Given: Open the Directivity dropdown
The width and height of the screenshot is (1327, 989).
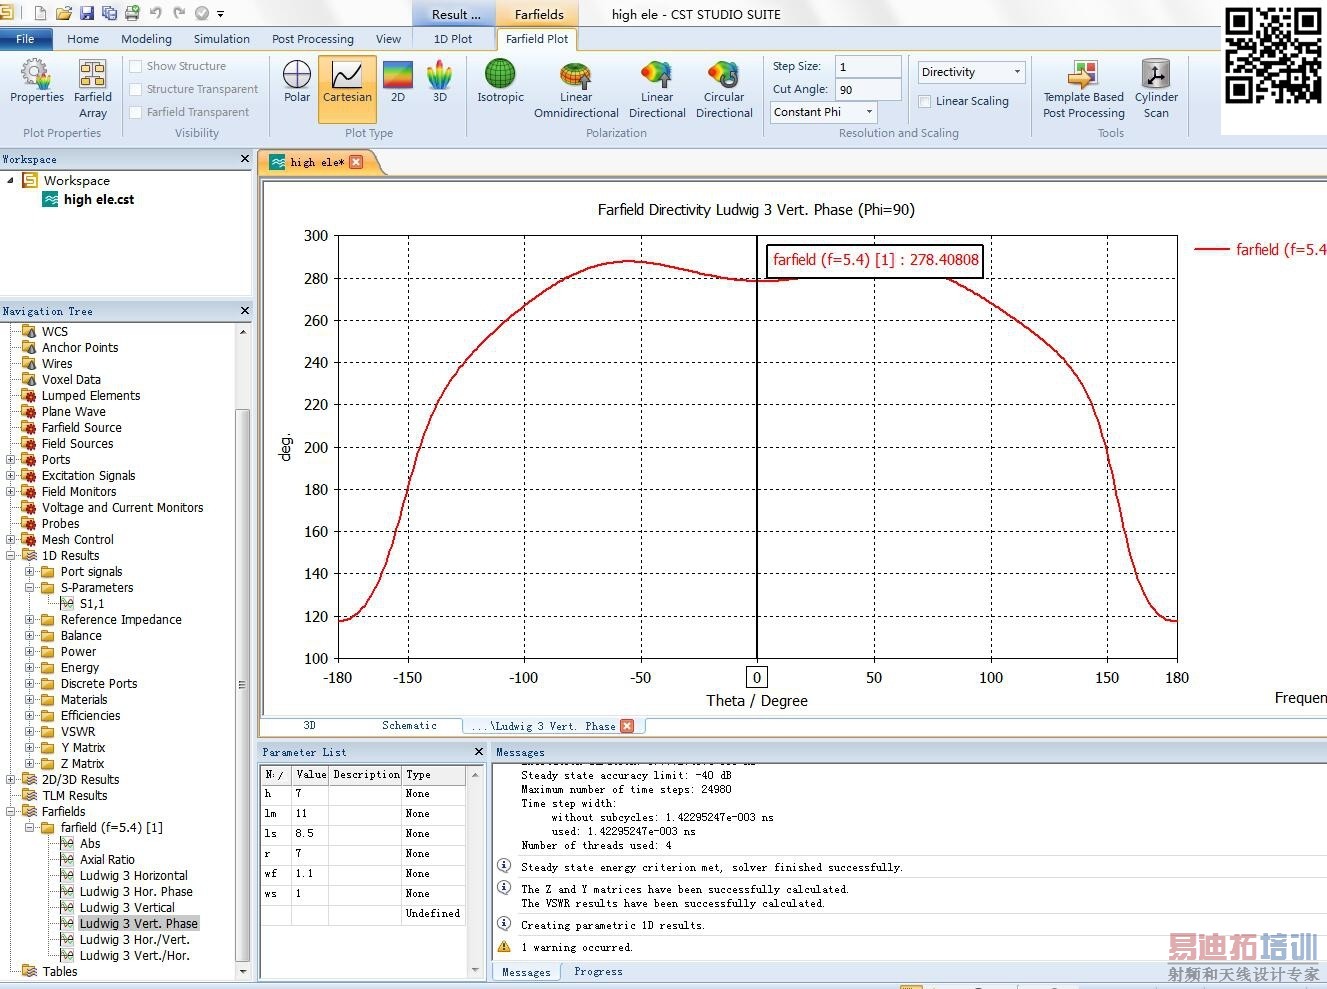Looking at the screenshot, I should pyautogui.click(x=971, y=72).
